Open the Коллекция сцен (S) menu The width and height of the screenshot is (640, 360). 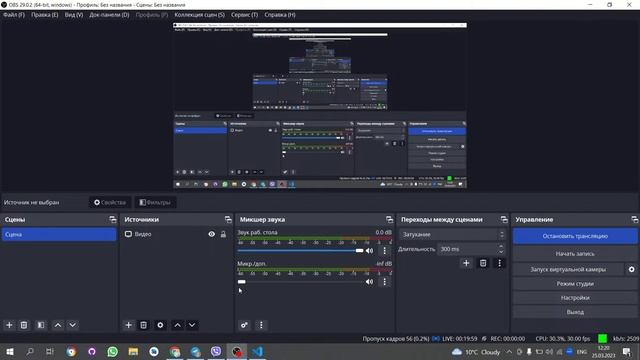[x=200, y=15]
